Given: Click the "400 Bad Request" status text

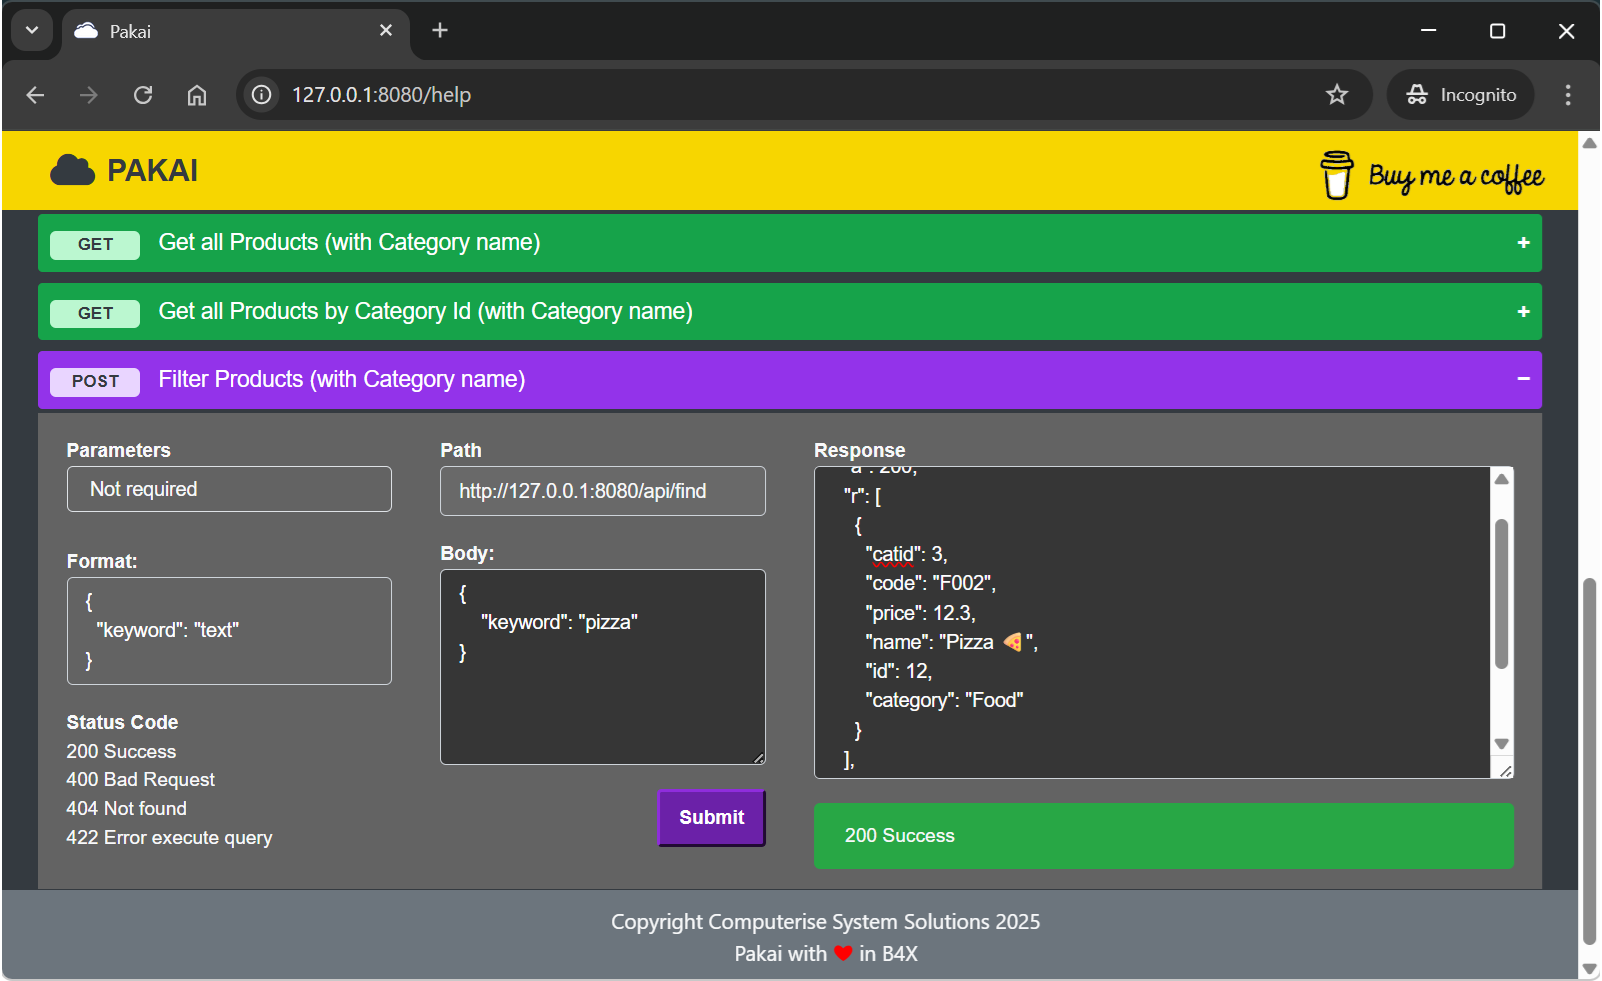Looking at the screenshot, I should 140,780.
